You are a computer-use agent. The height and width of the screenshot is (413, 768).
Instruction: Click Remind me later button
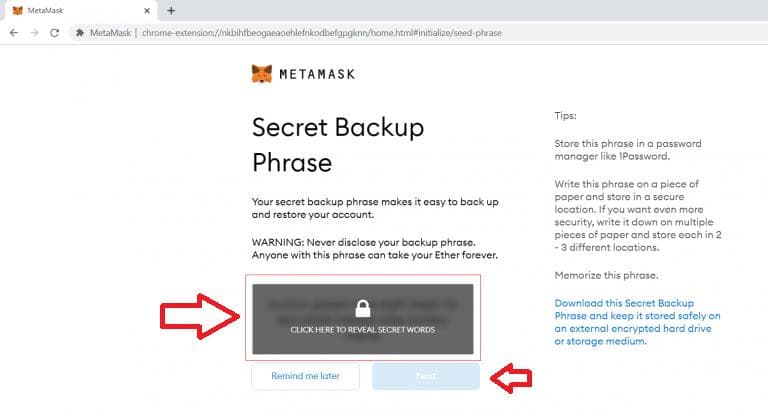305,376
